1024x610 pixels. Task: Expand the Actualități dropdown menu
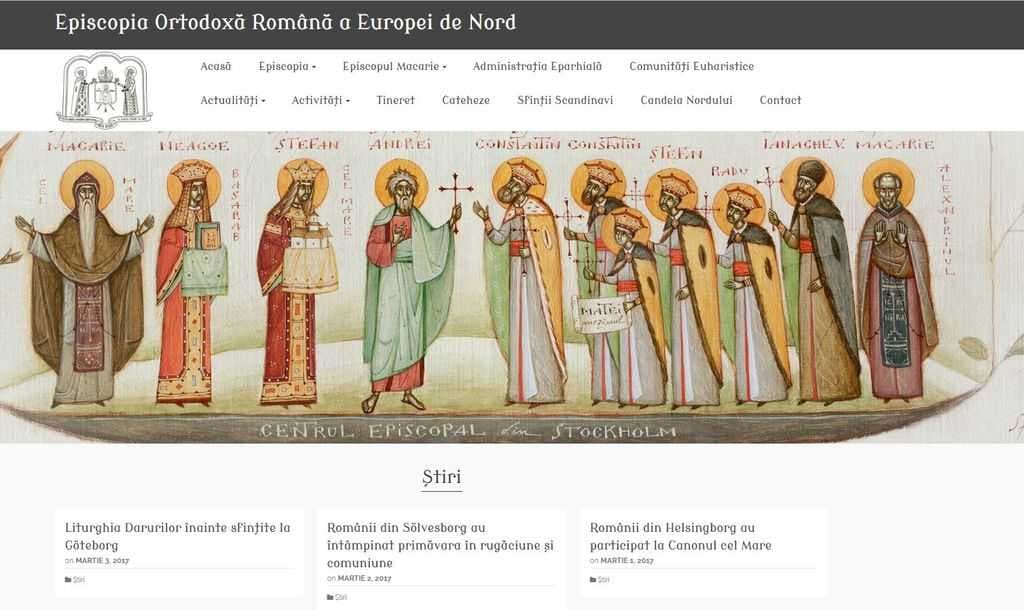coord(232,100)
